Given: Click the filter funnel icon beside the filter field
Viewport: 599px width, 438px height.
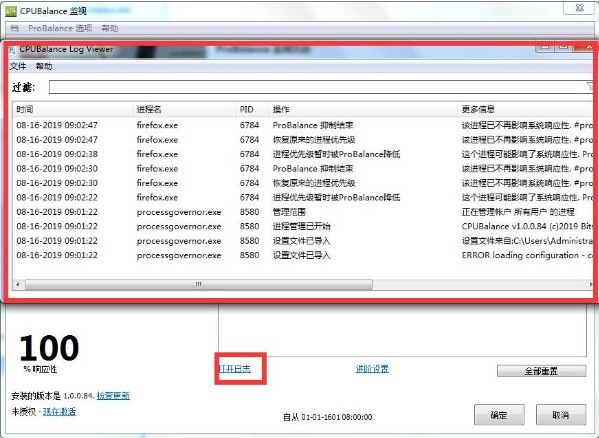Looking at the screenshot, I should coord(590,87).
